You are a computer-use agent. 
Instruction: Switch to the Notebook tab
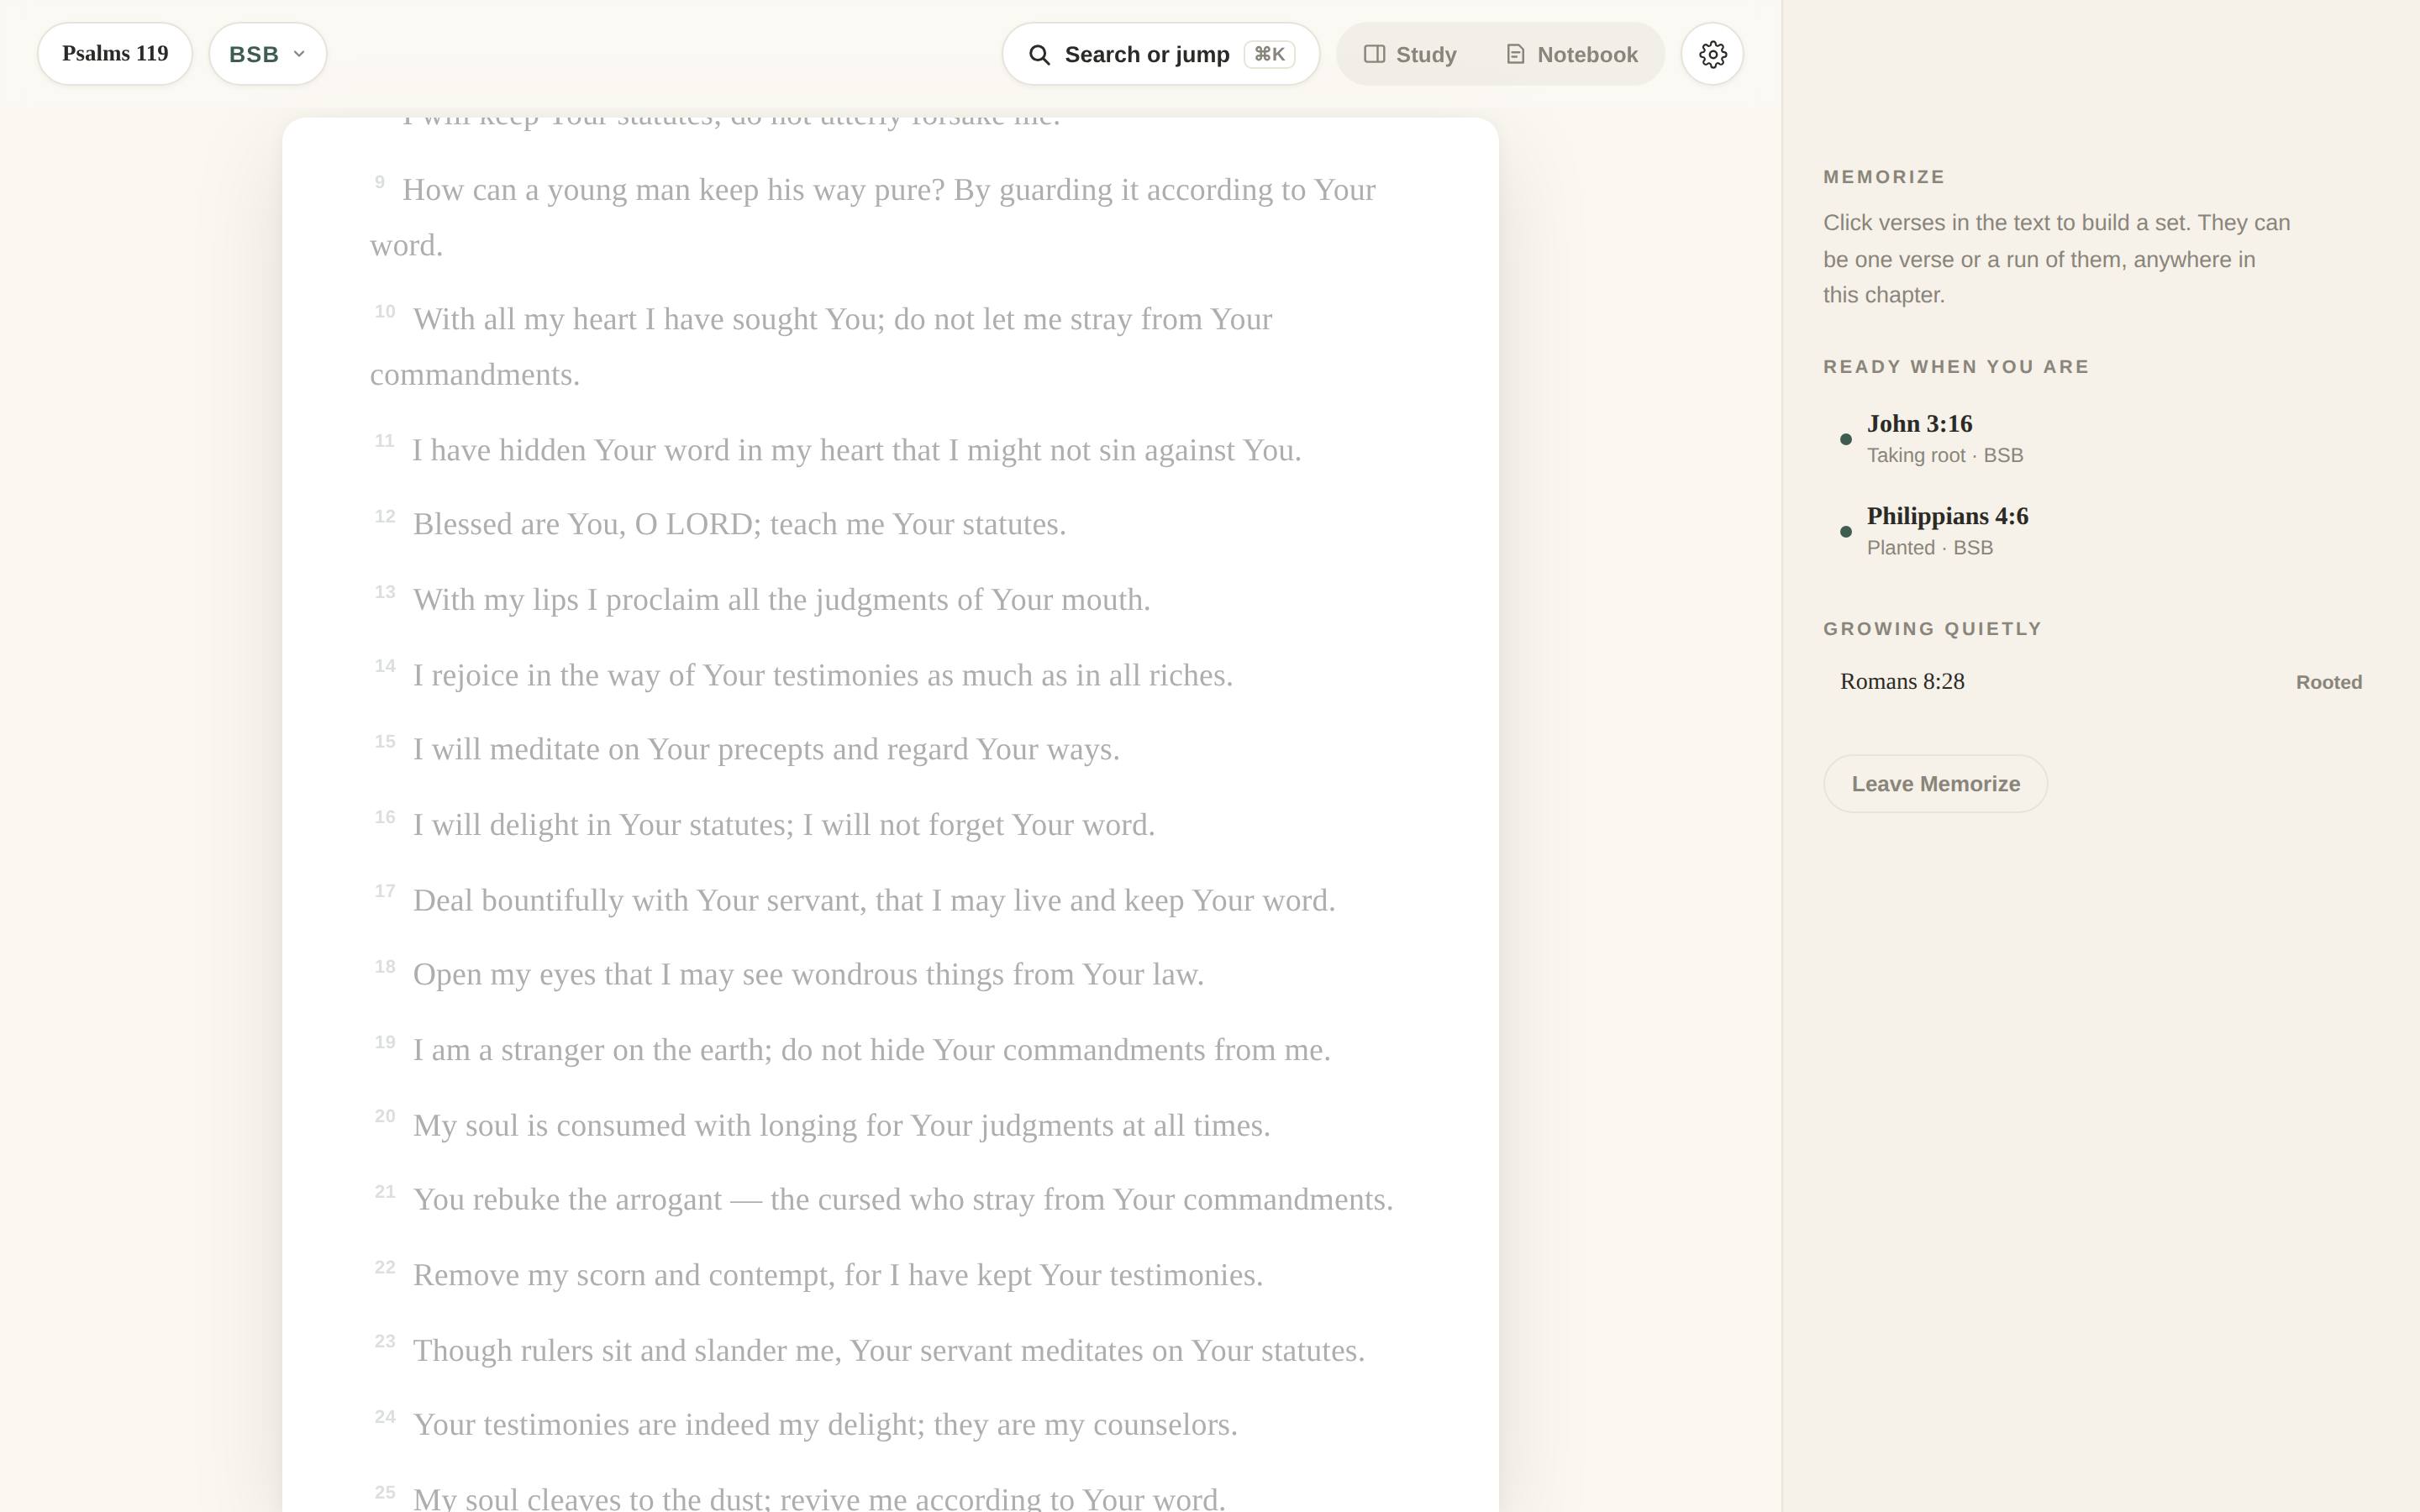pos(1571,54)
